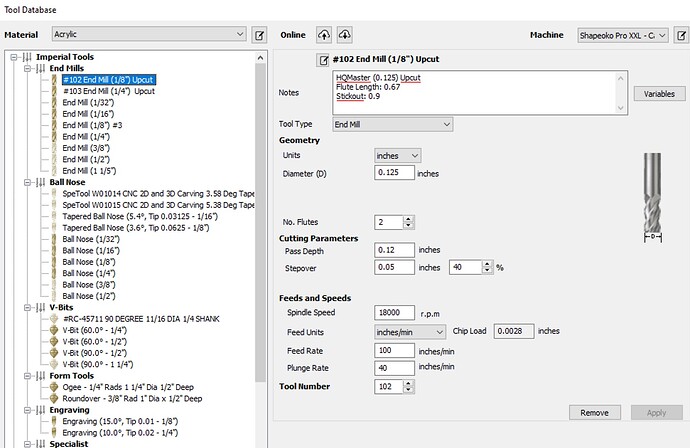Decrease the No. Flutes value

[x=408, y=225]
